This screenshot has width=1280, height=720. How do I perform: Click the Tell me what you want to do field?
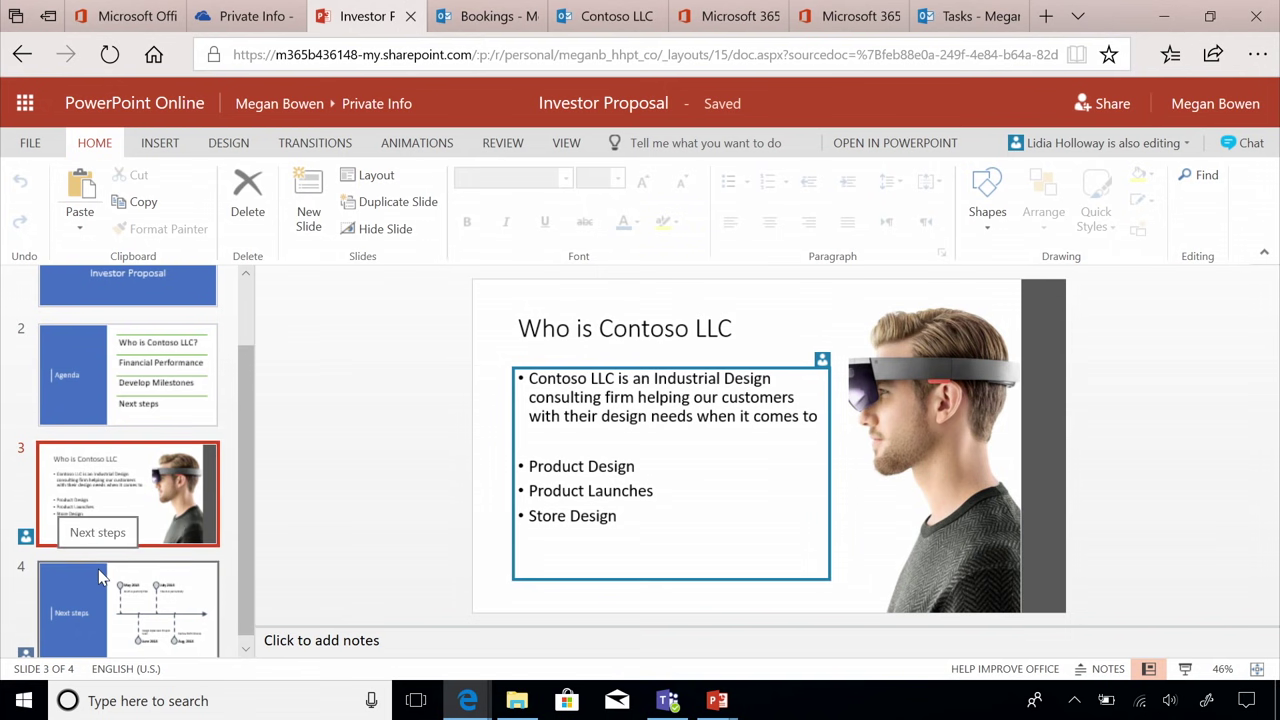tap(705, 143)
